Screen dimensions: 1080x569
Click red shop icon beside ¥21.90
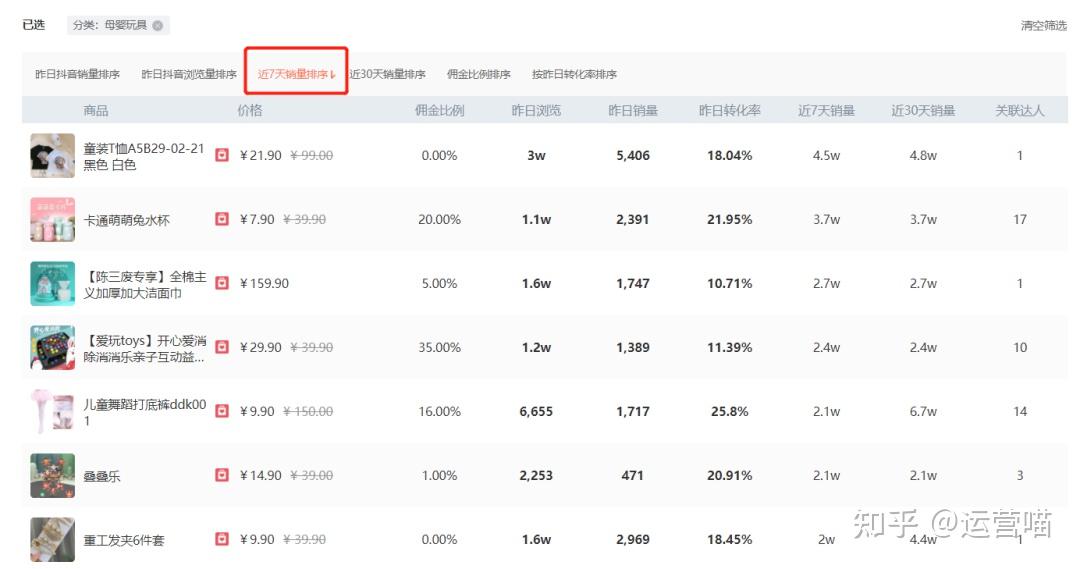[222, 155]
